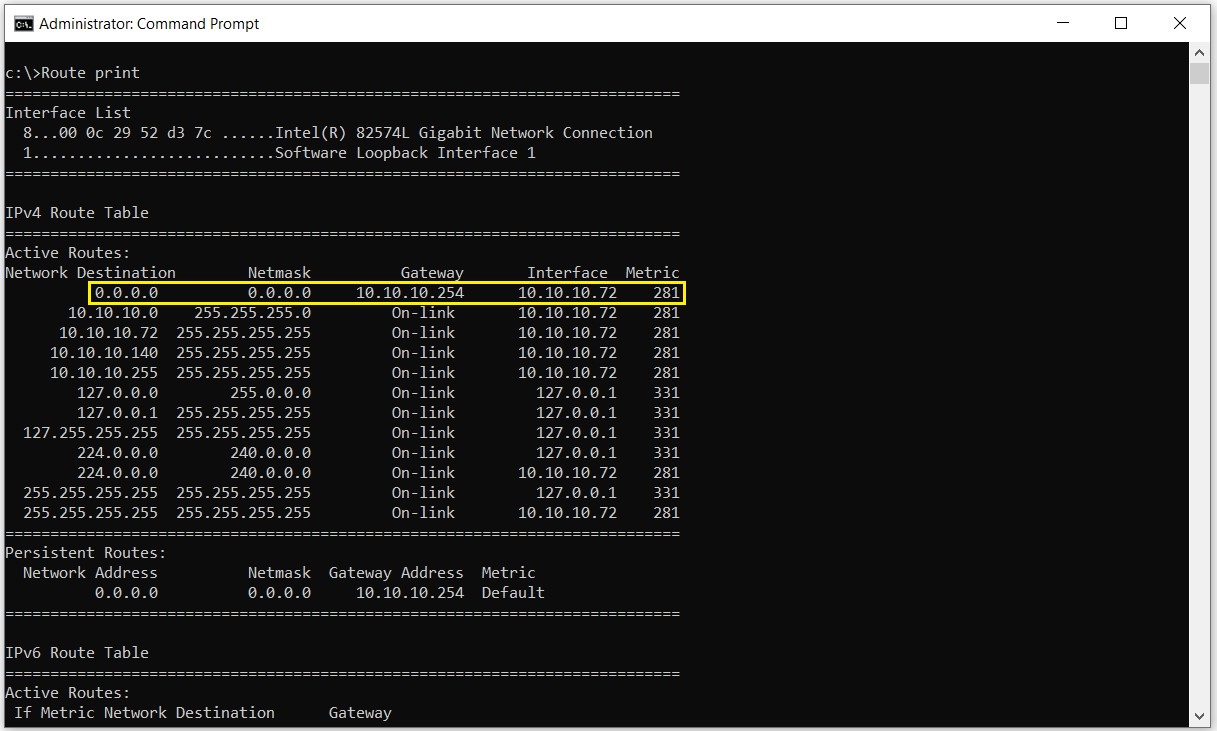The width and height of the screenshot is (1217, 731).
Task: Click the 'IPv6 Route Table' heading
Action: tap(77, 653)
